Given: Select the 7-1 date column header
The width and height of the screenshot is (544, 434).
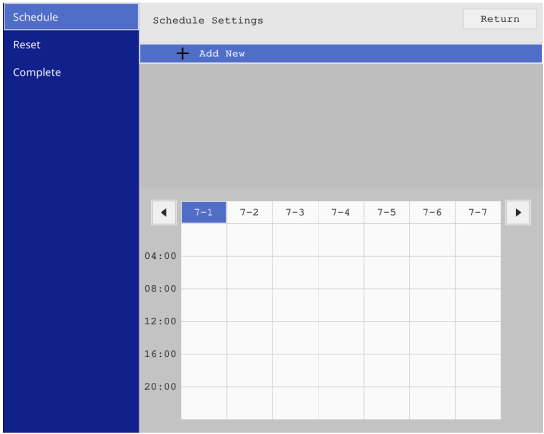Looking at the screenshot, I should point(204,212).
